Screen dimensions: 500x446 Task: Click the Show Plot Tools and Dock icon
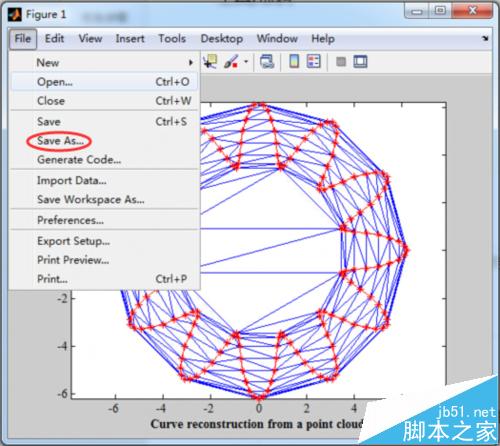[x=360, y=62]
